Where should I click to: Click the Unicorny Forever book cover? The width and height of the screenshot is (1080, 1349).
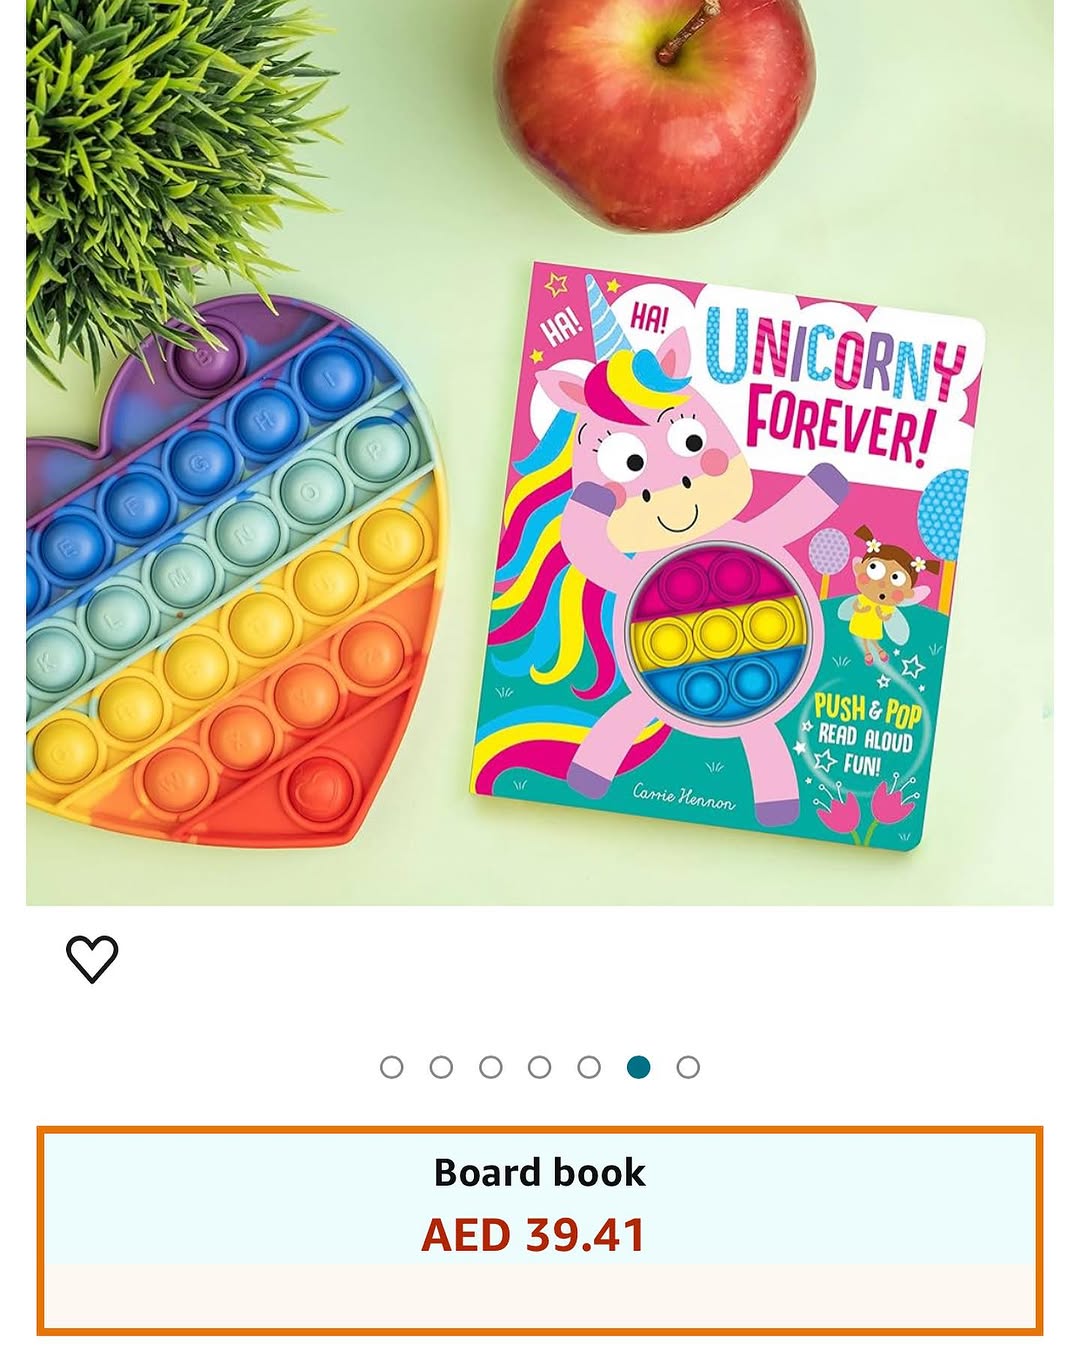coord(728,556)
